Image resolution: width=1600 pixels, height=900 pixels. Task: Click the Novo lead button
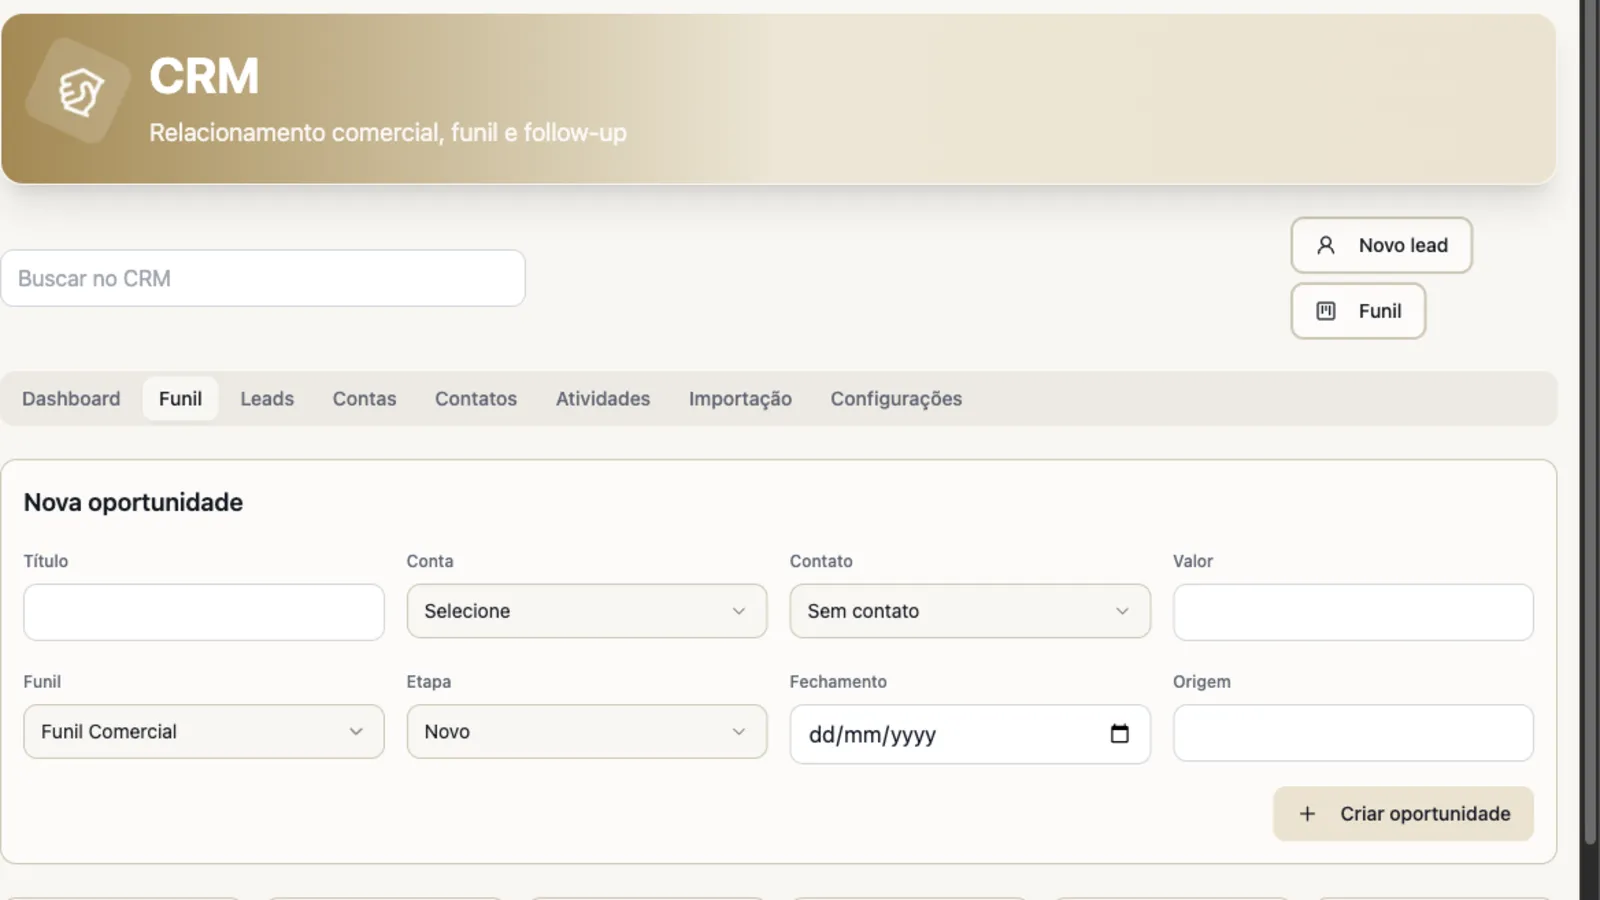(1381, 245)
